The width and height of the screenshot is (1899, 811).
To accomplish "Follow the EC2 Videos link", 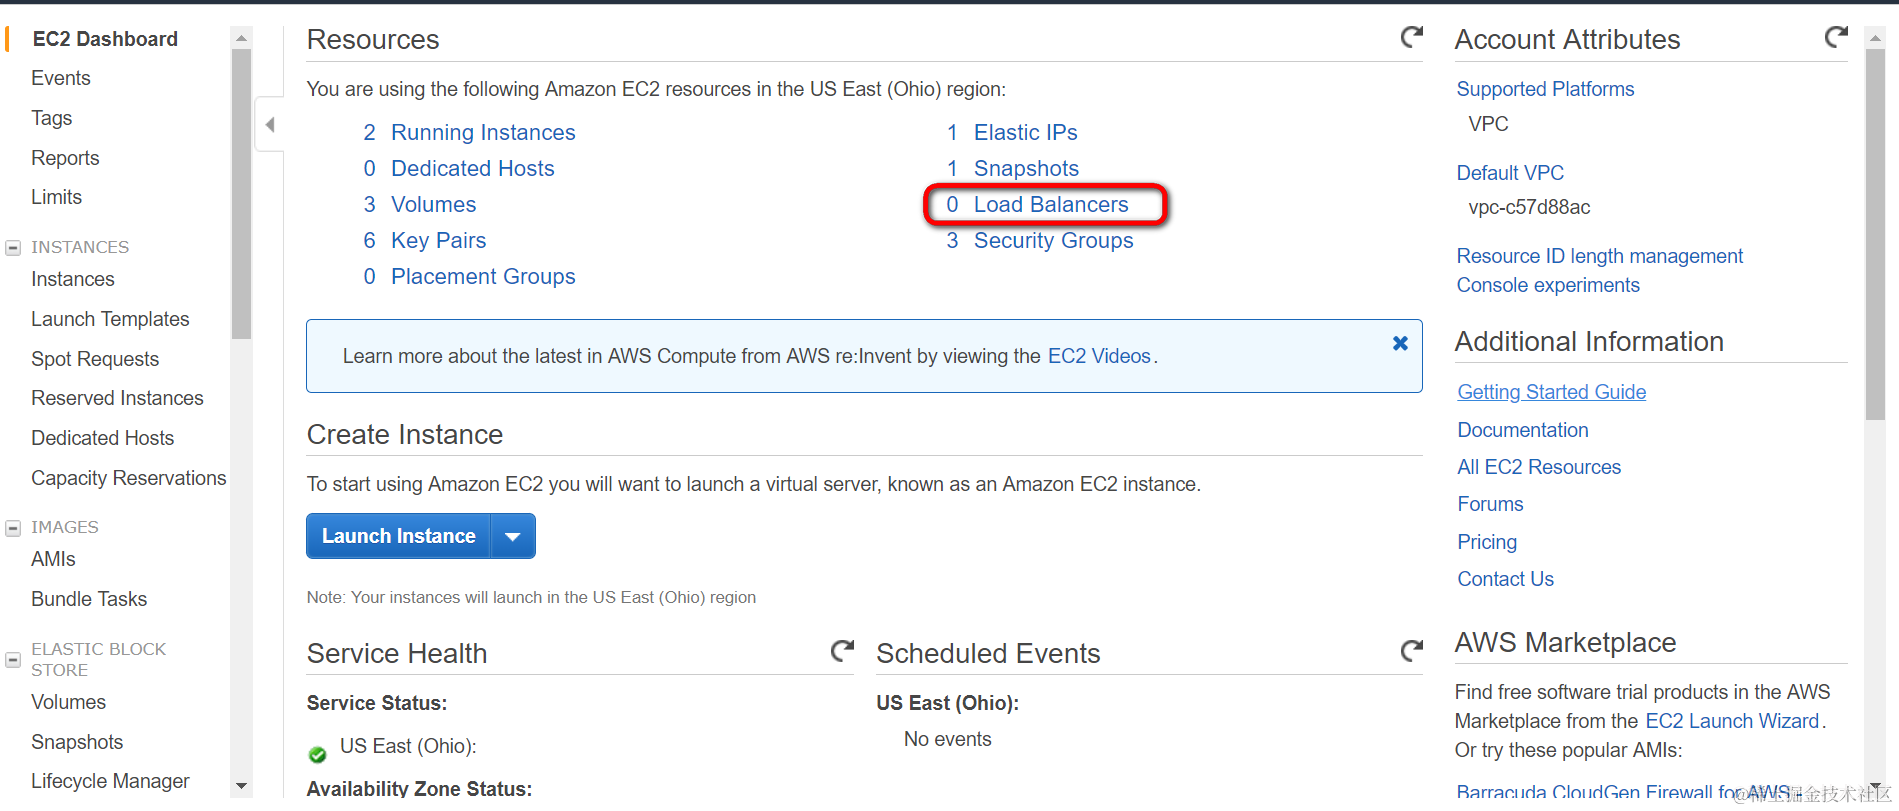I will tap(1099, 356).
